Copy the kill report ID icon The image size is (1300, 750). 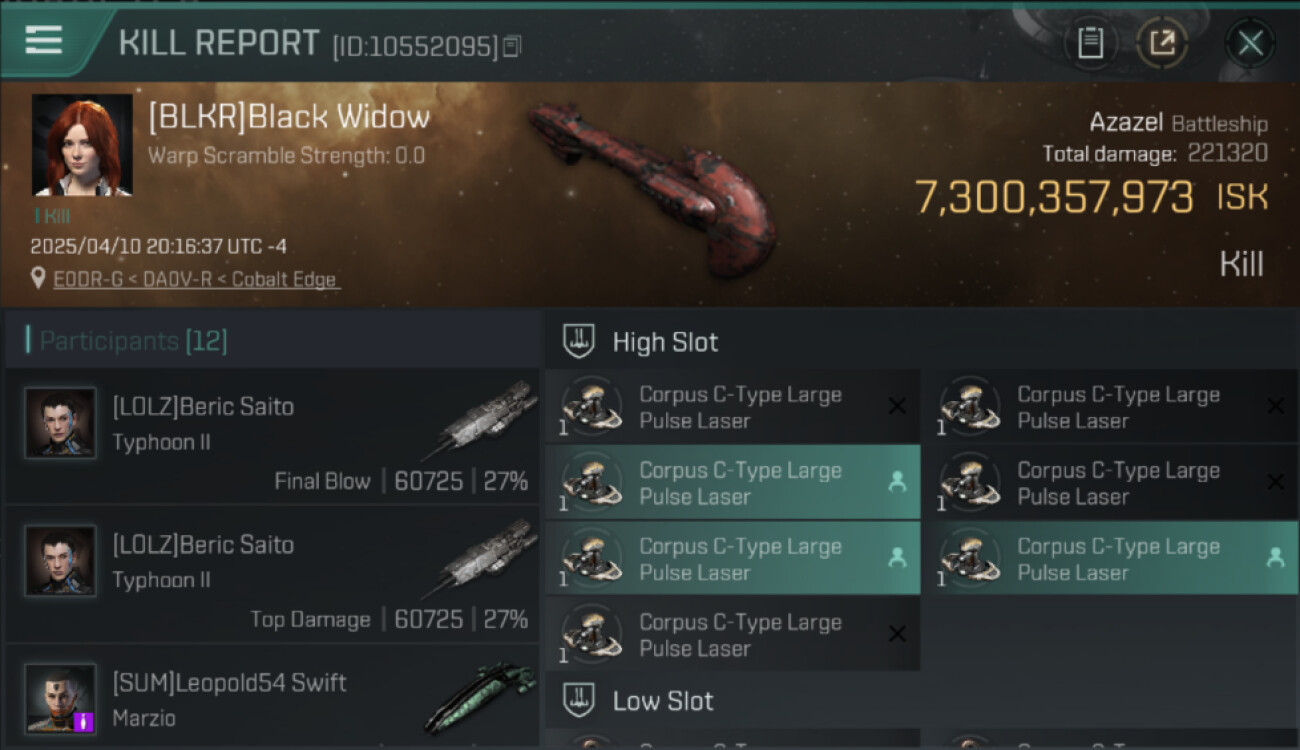coord(512,46)
